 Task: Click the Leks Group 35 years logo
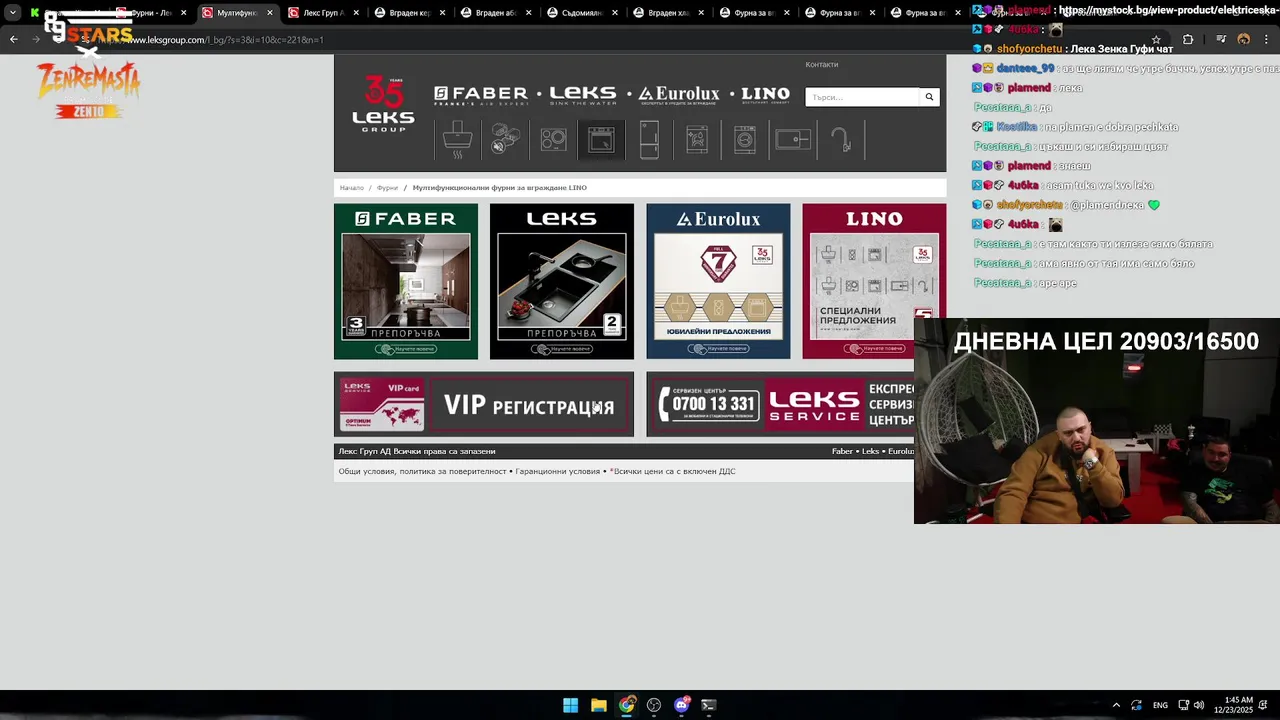point(383,104)
